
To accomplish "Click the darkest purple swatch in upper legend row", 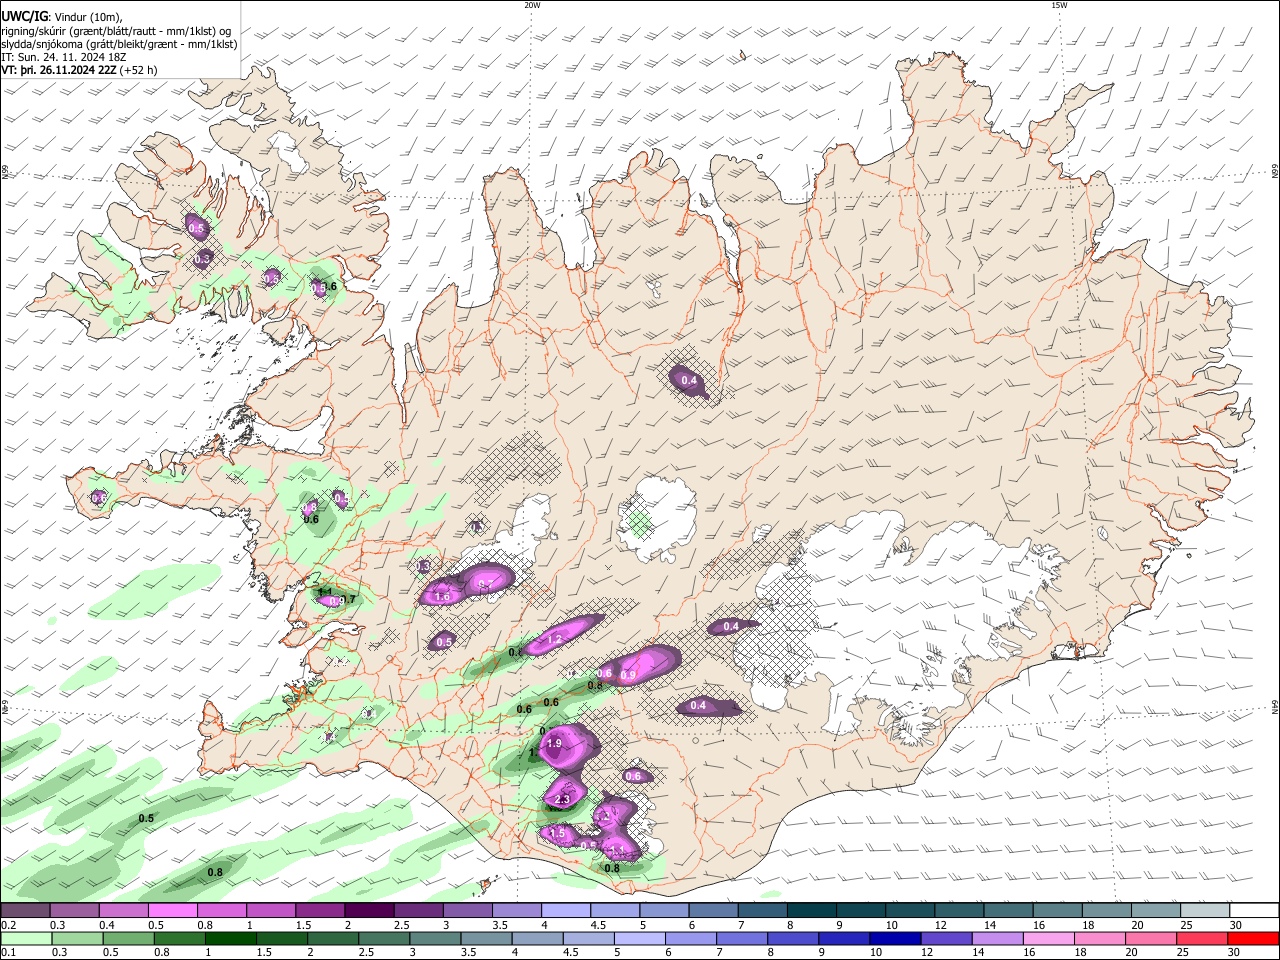I will 368,911.
